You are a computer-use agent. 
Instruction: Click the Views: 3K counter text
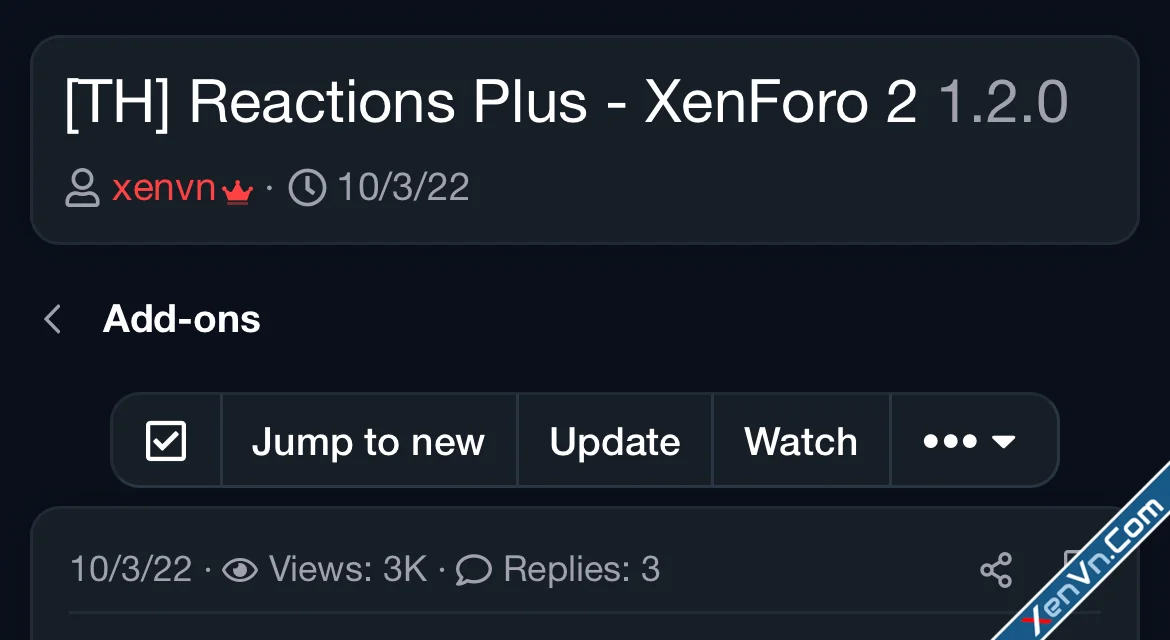tap(348, 570)
